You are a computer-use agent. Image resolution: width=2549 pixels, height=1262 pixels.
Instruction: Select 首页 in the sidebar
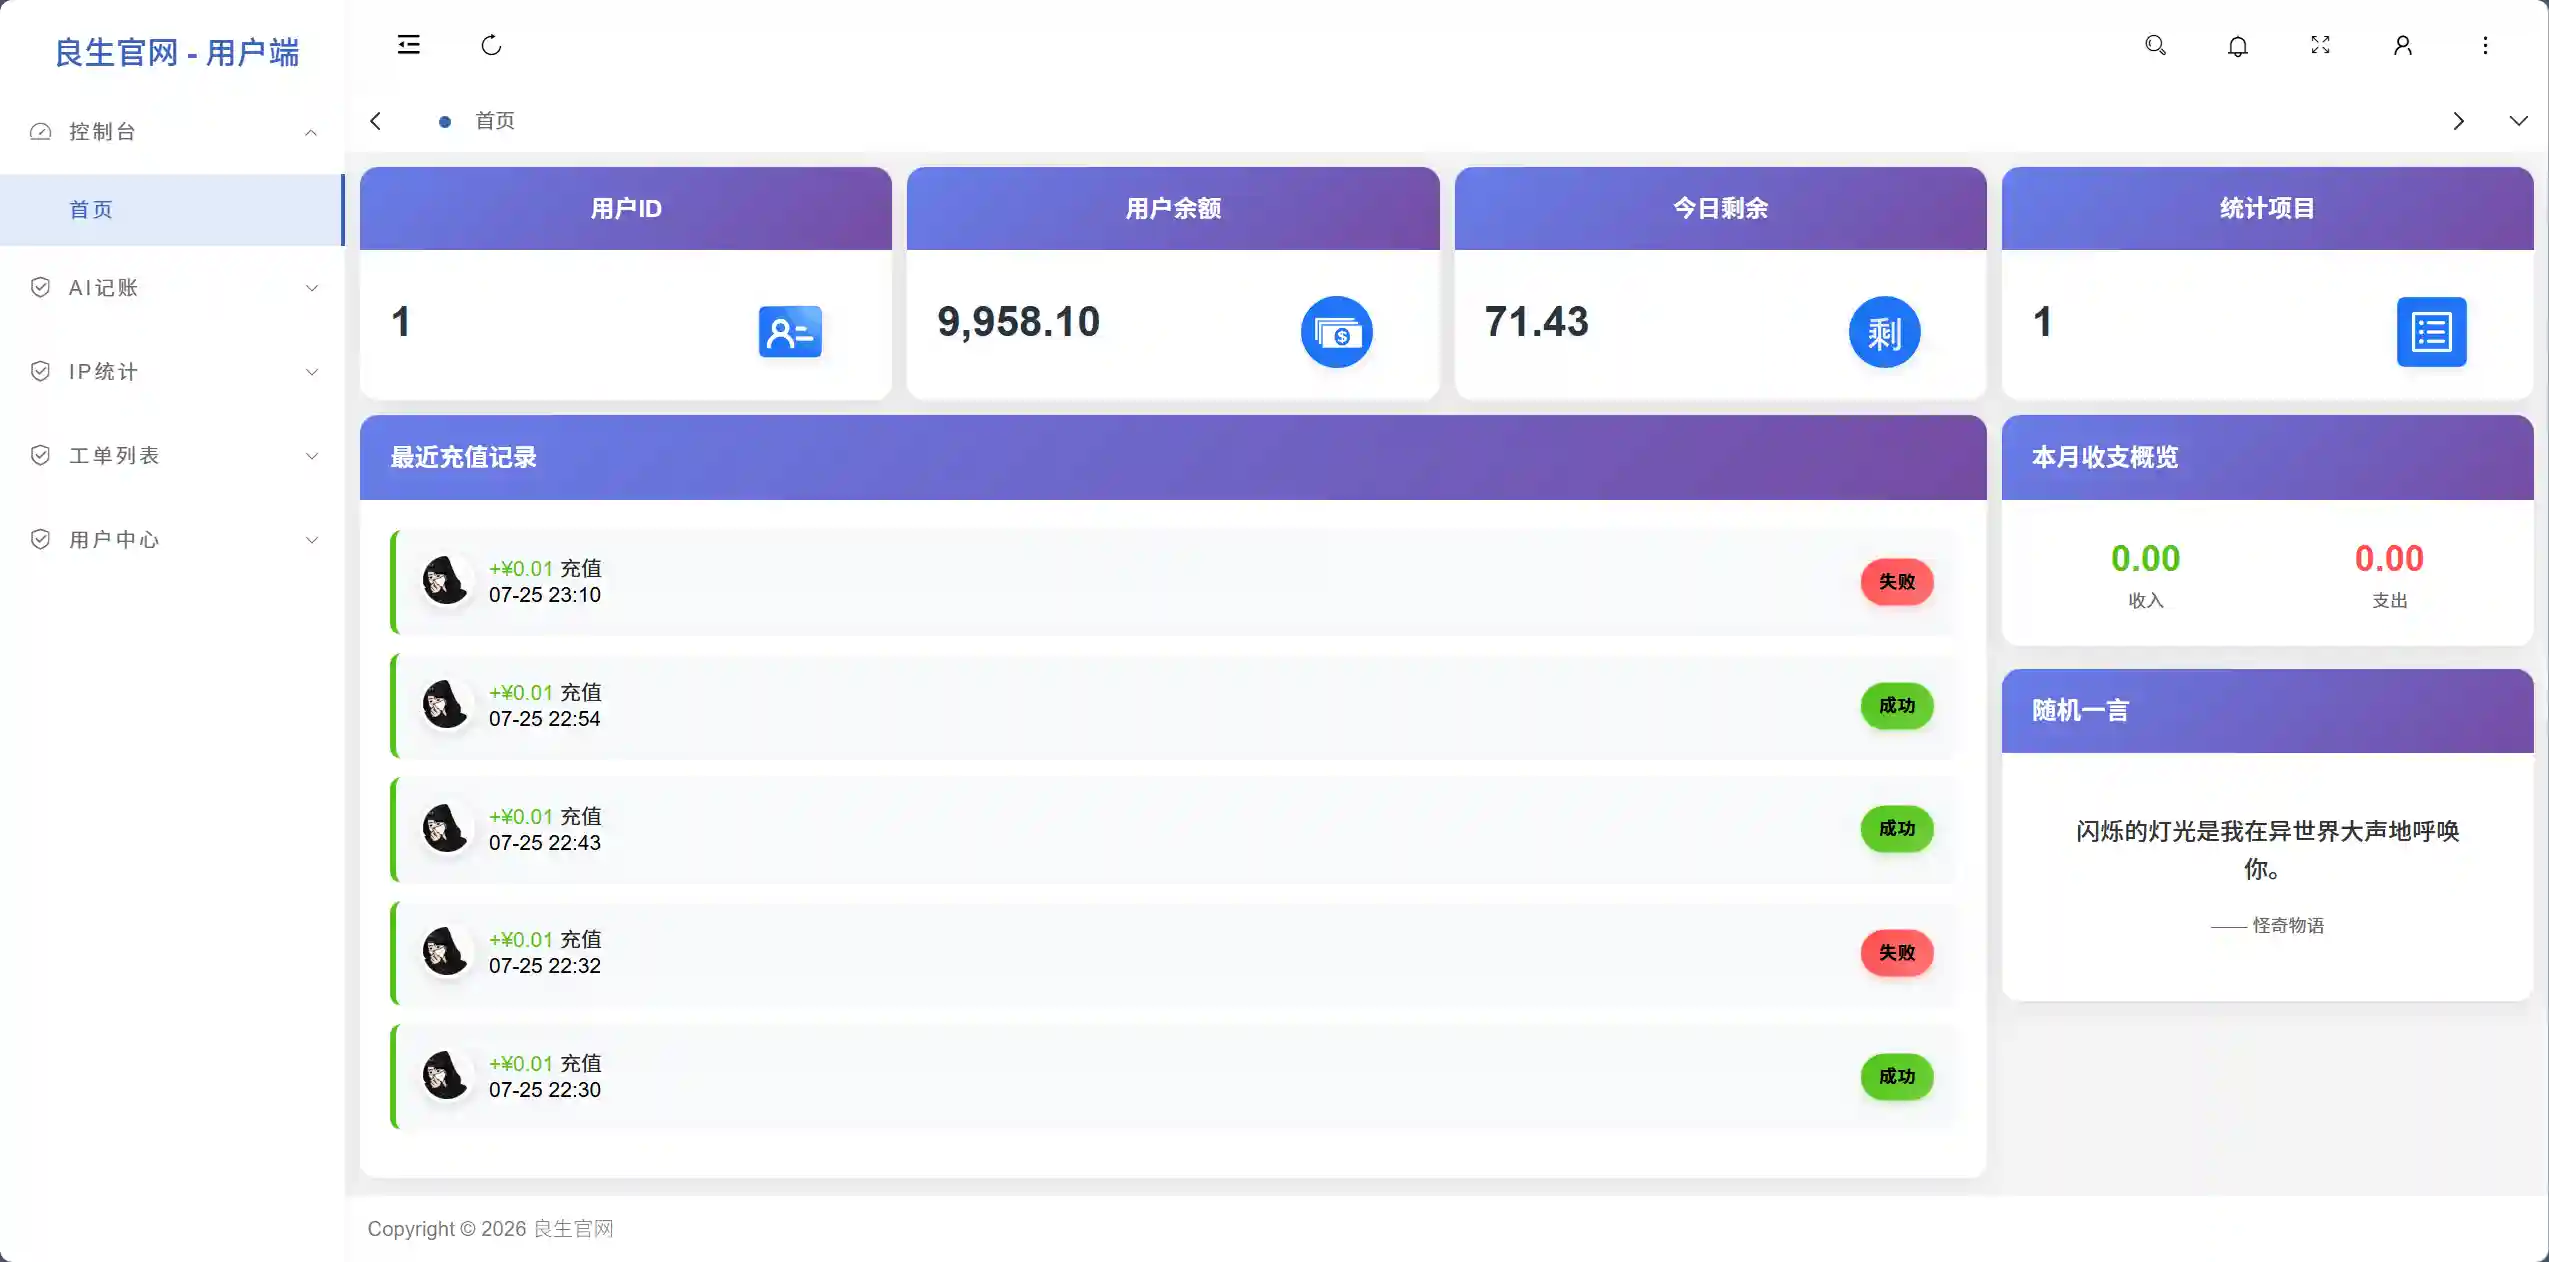[92, 210]
